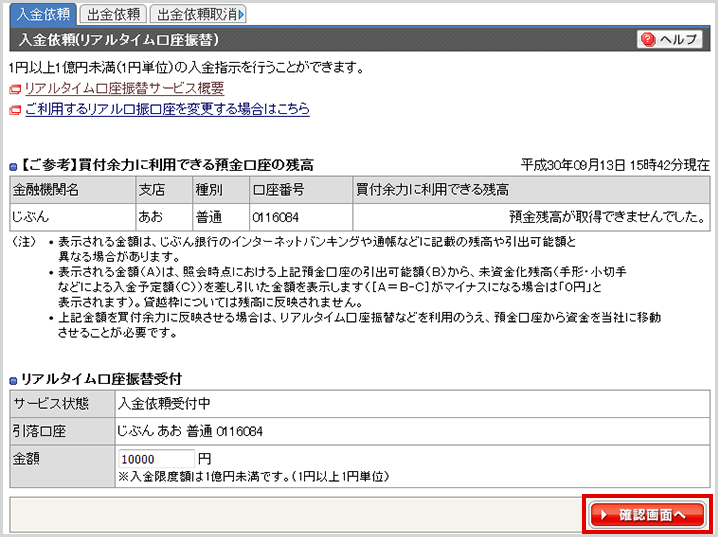Click the 買付余力に利用できる残高 column header
Viewport: 718px width, 538px height.
click(432, 190)
